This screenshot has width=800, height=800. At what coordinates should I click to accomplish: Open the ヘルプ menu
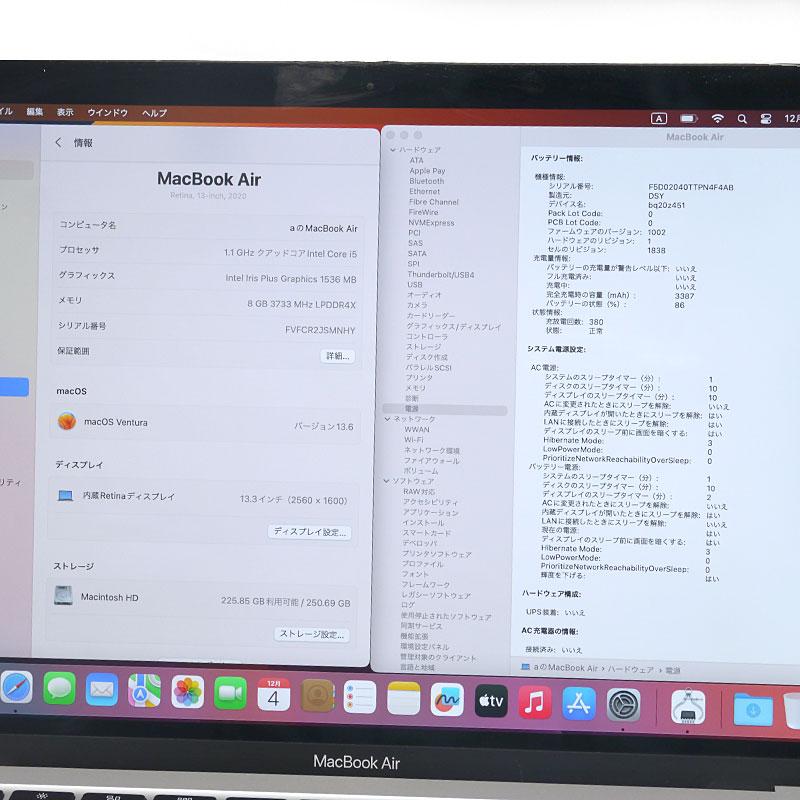(155, 113)
